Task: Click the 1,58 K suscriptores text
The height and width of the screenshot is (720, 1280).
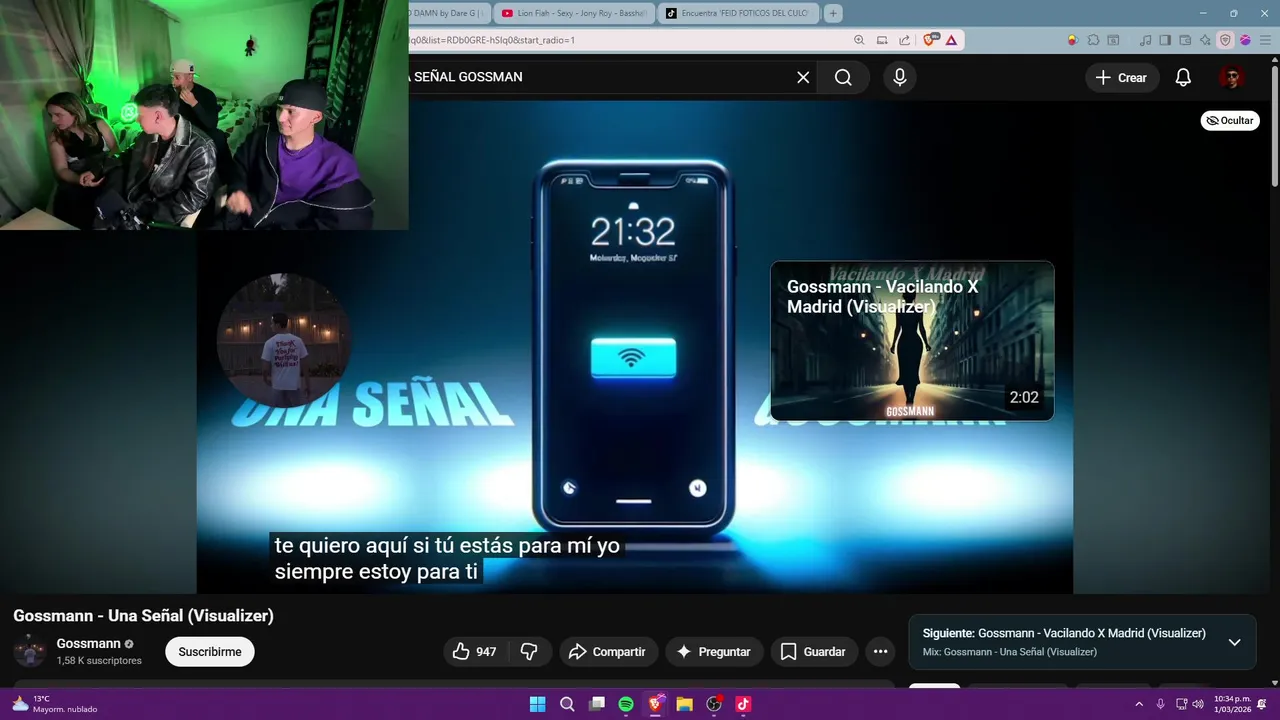Action: pyautogui.click(x=99, y=661)
